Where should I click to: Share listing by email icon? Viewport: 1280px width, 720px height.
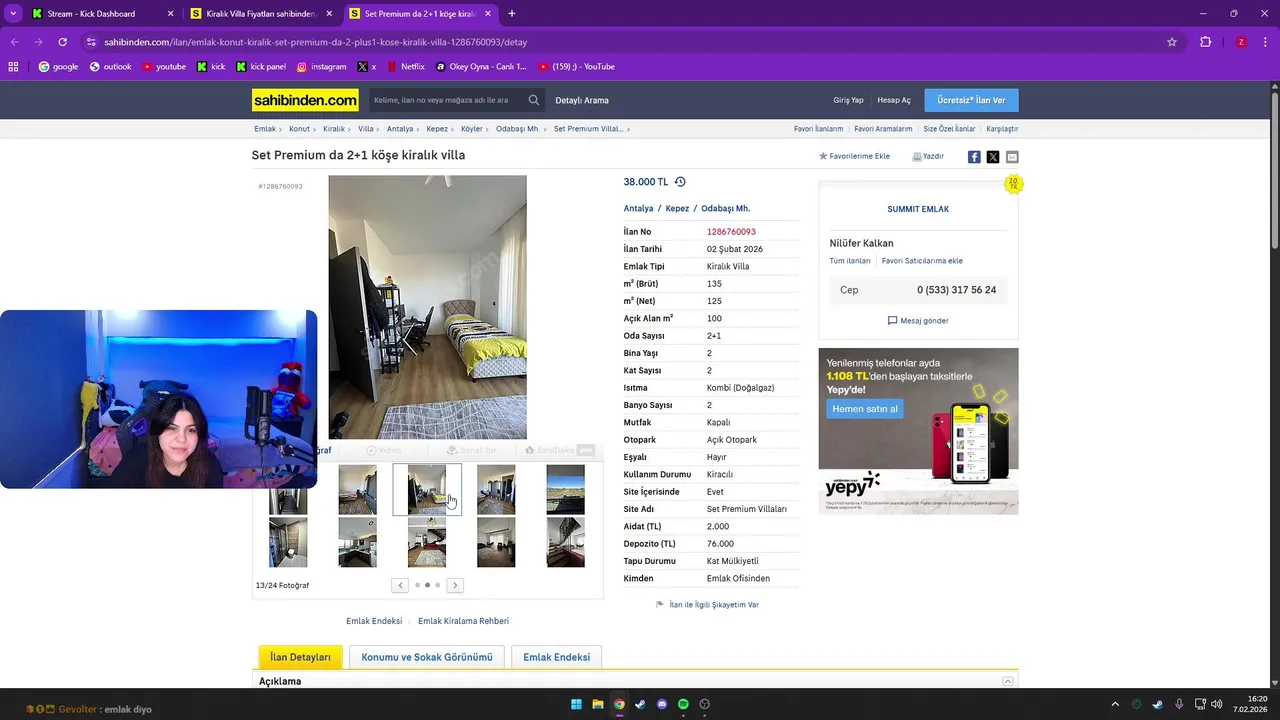(x=1012, y=157)
